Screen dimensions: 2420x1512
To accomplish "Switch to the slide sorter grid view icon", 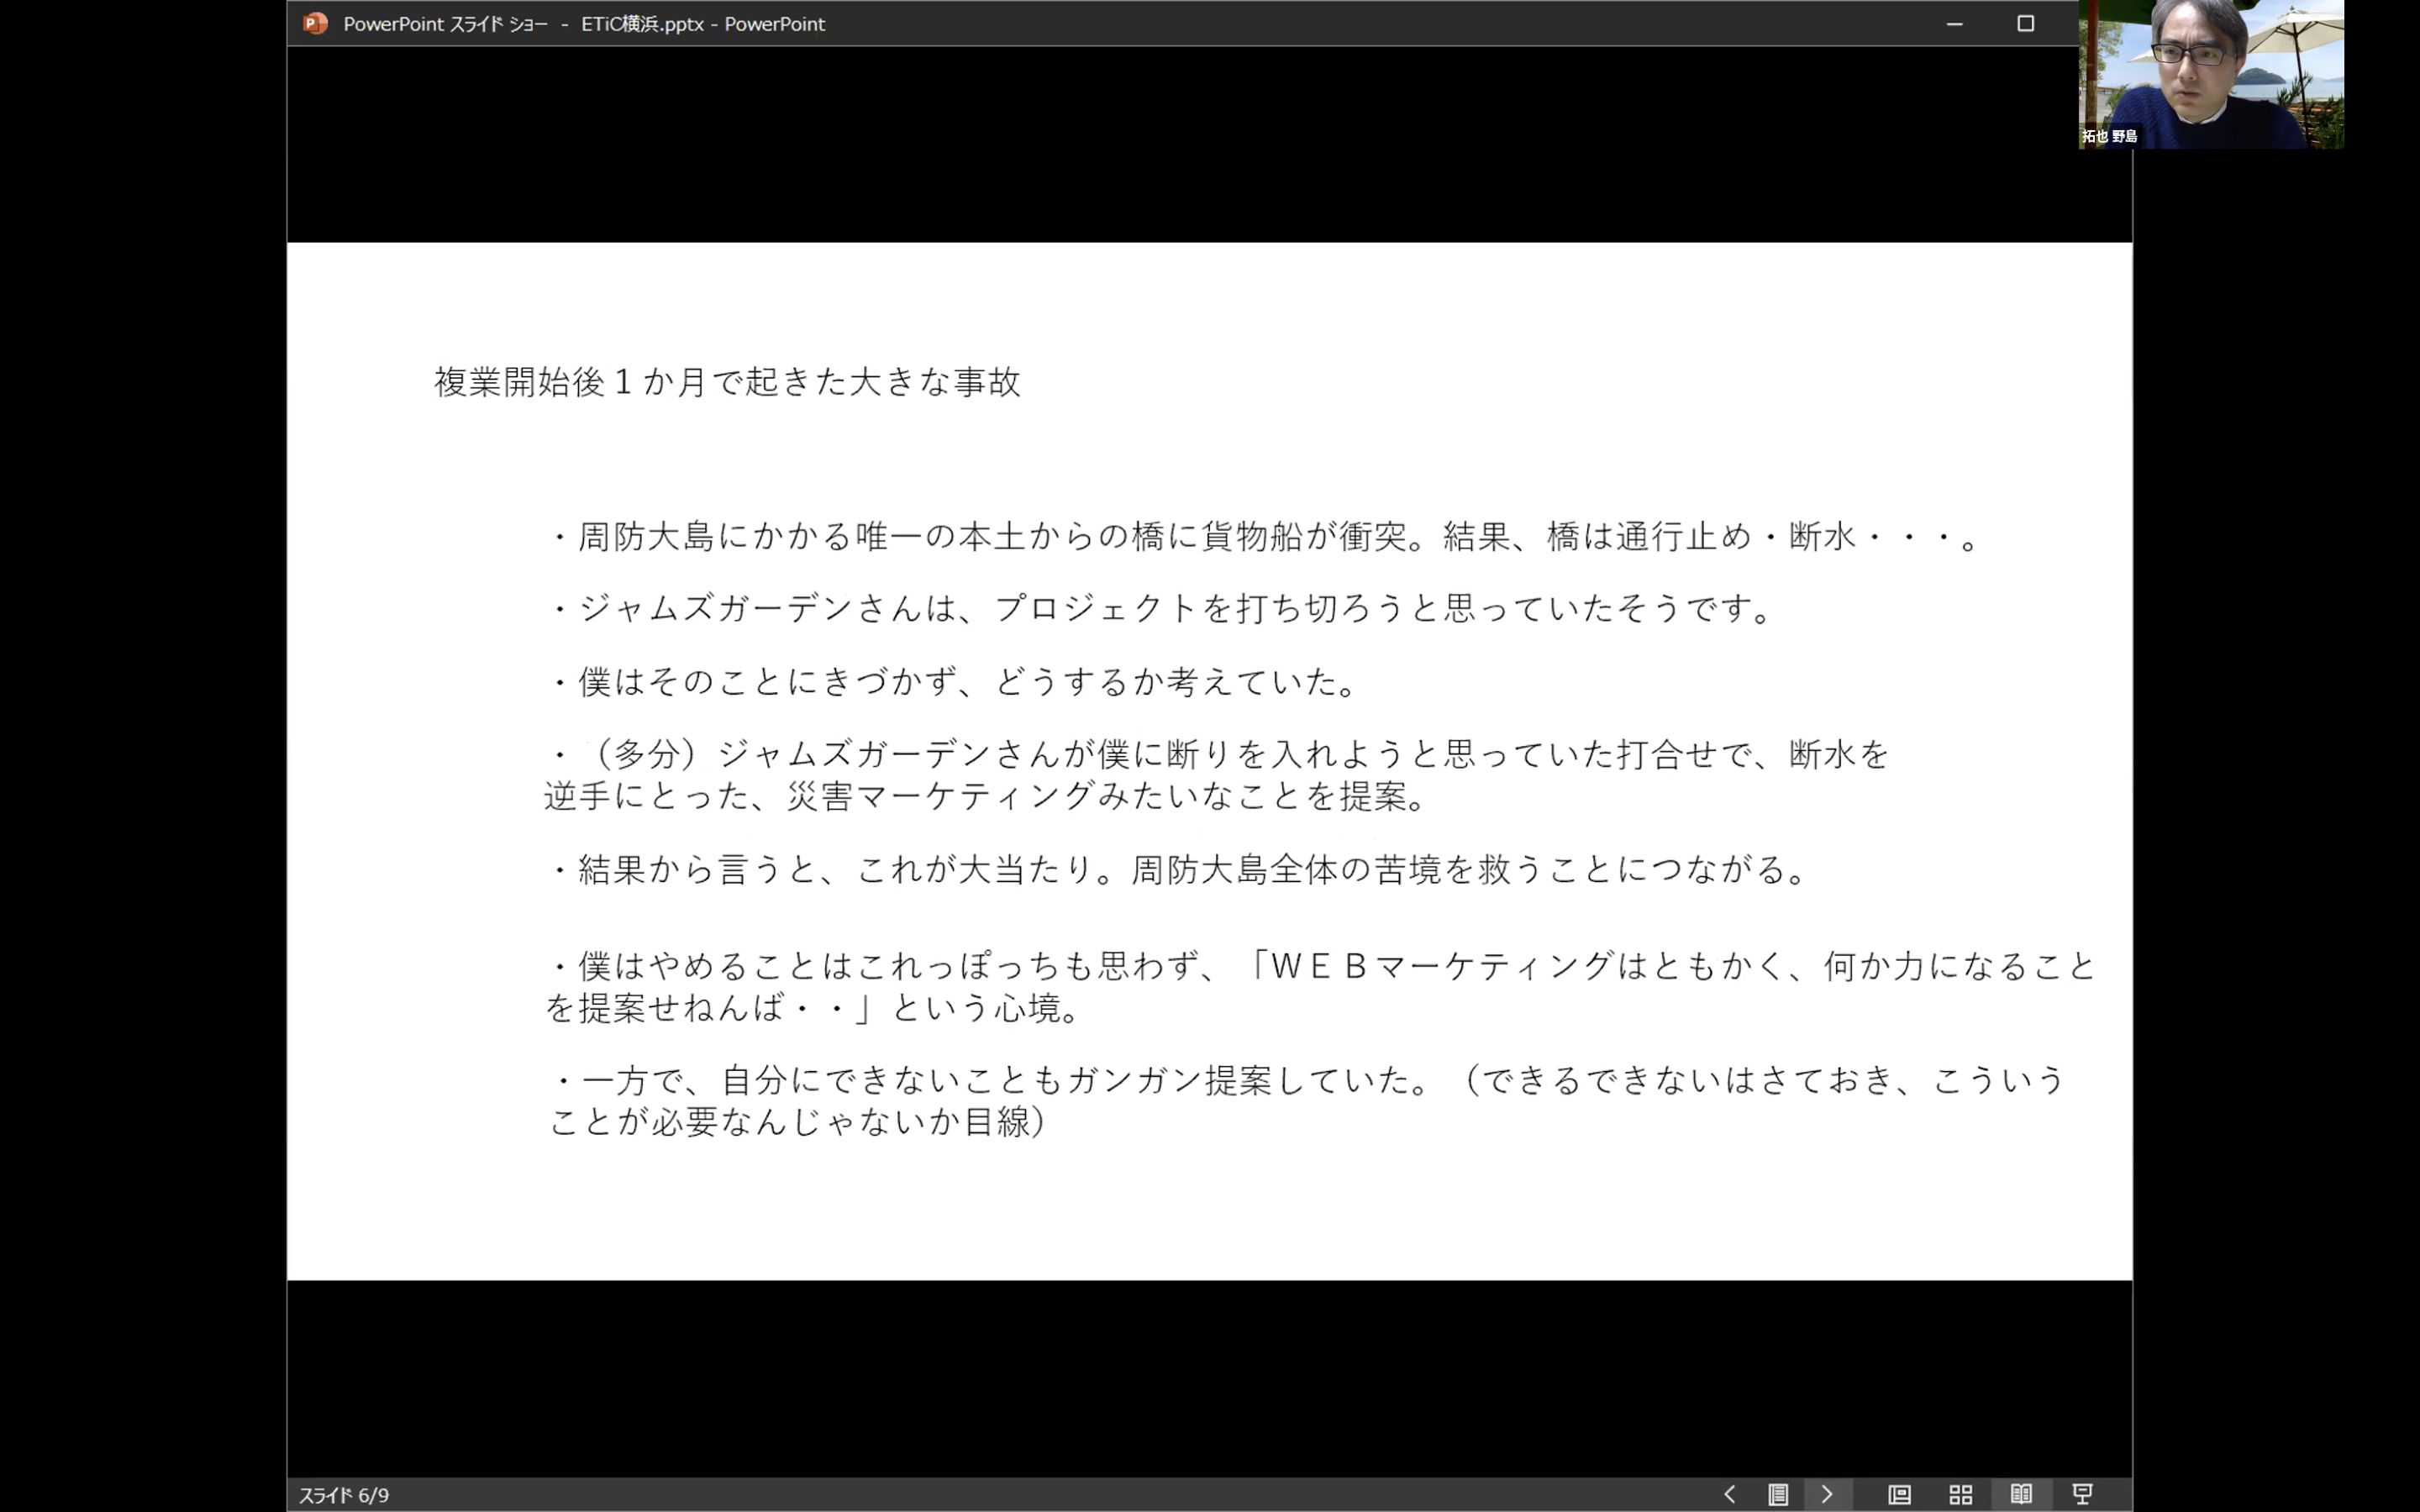I will (1962, 1494).
